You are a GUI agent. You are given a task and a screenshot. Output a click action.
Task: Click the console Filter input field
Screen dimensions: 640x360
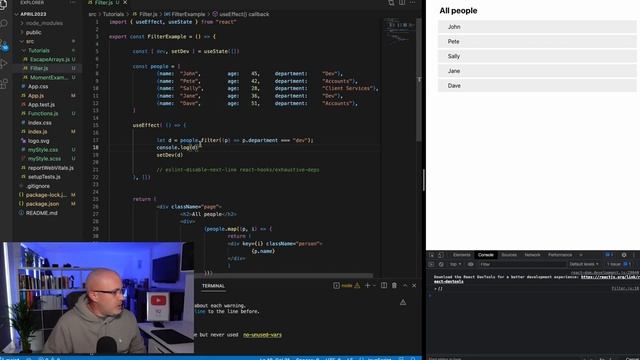(x=522, y=264)
